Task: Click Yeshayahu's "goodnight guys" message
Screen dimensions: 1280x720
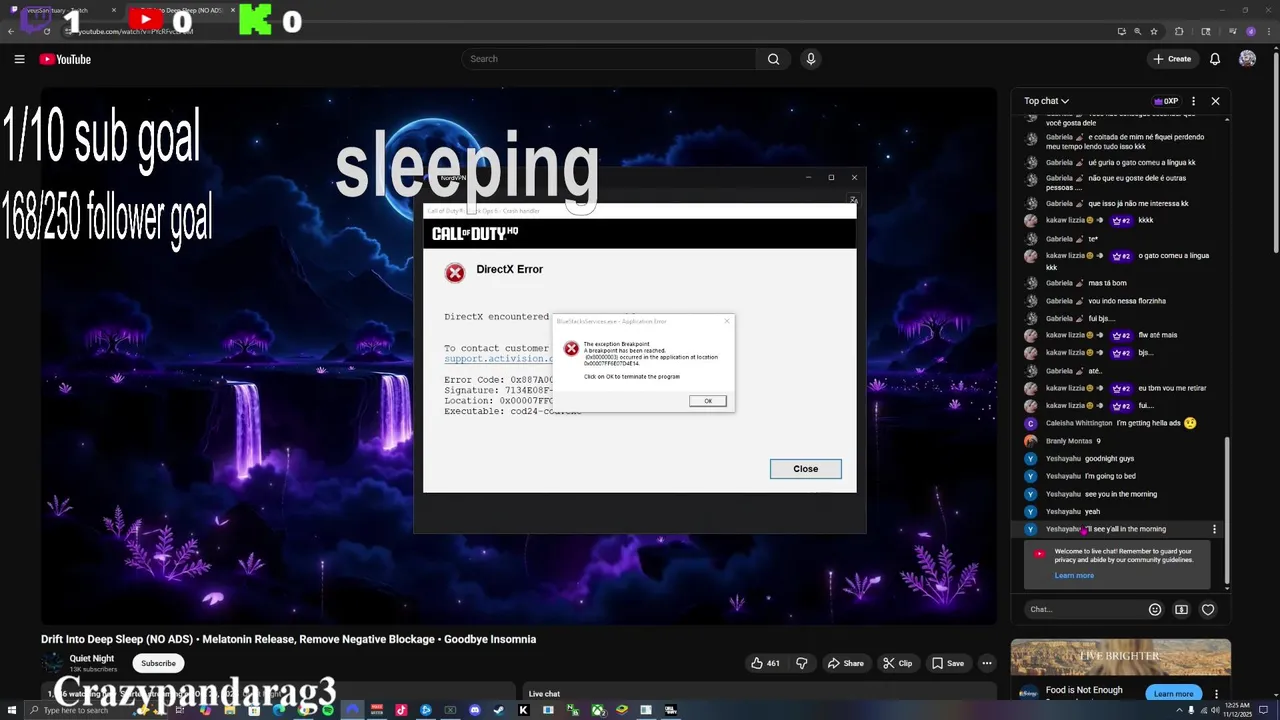Action: (x=1109, y=459)
